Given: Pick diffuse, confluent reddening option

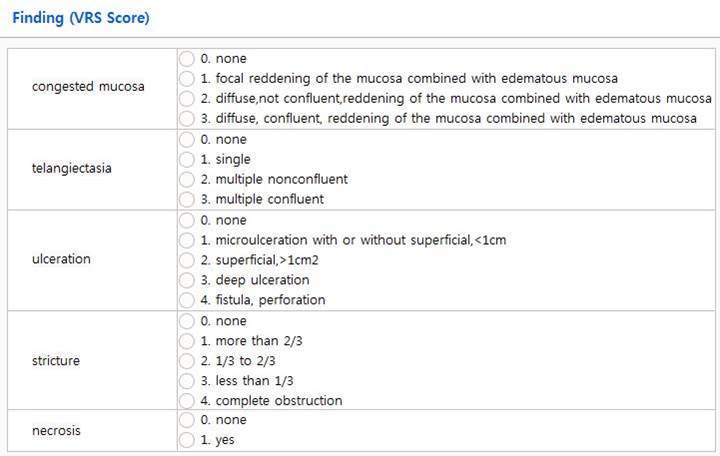Looking at the screenshot, I should (x=187, y=118).
